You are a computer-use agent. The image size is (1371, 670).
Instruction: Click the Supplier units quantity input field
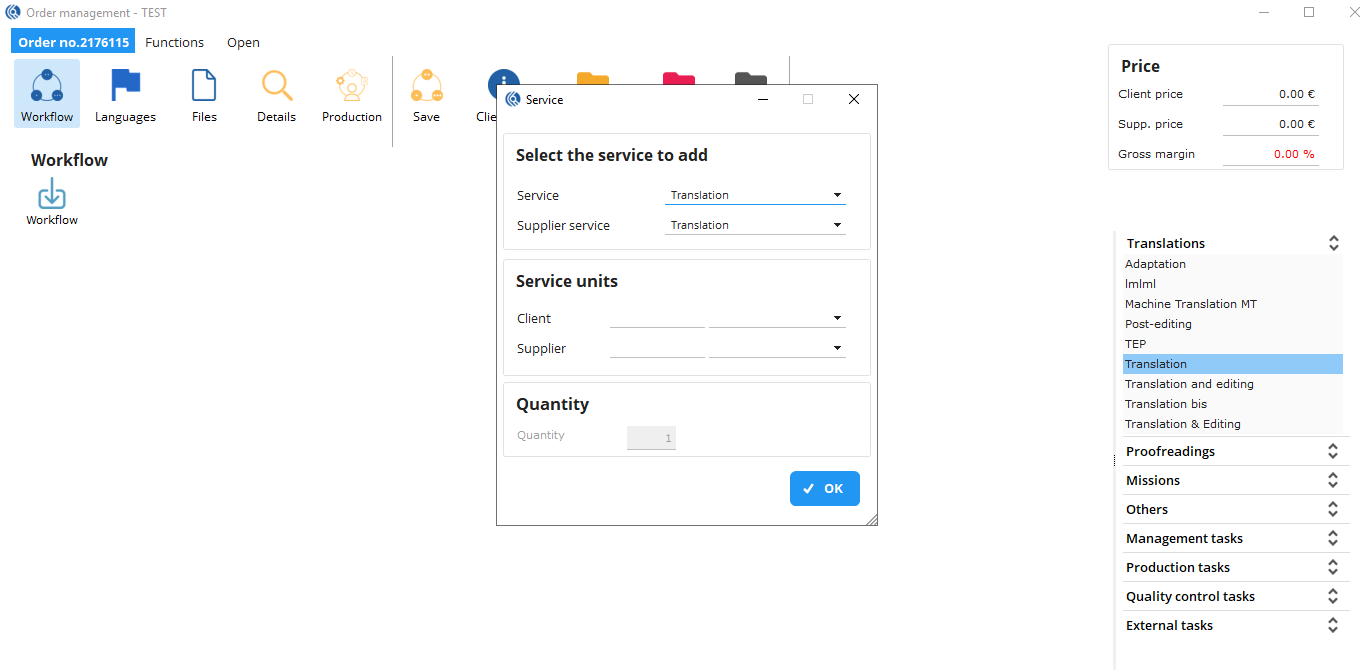coord(657,349)
